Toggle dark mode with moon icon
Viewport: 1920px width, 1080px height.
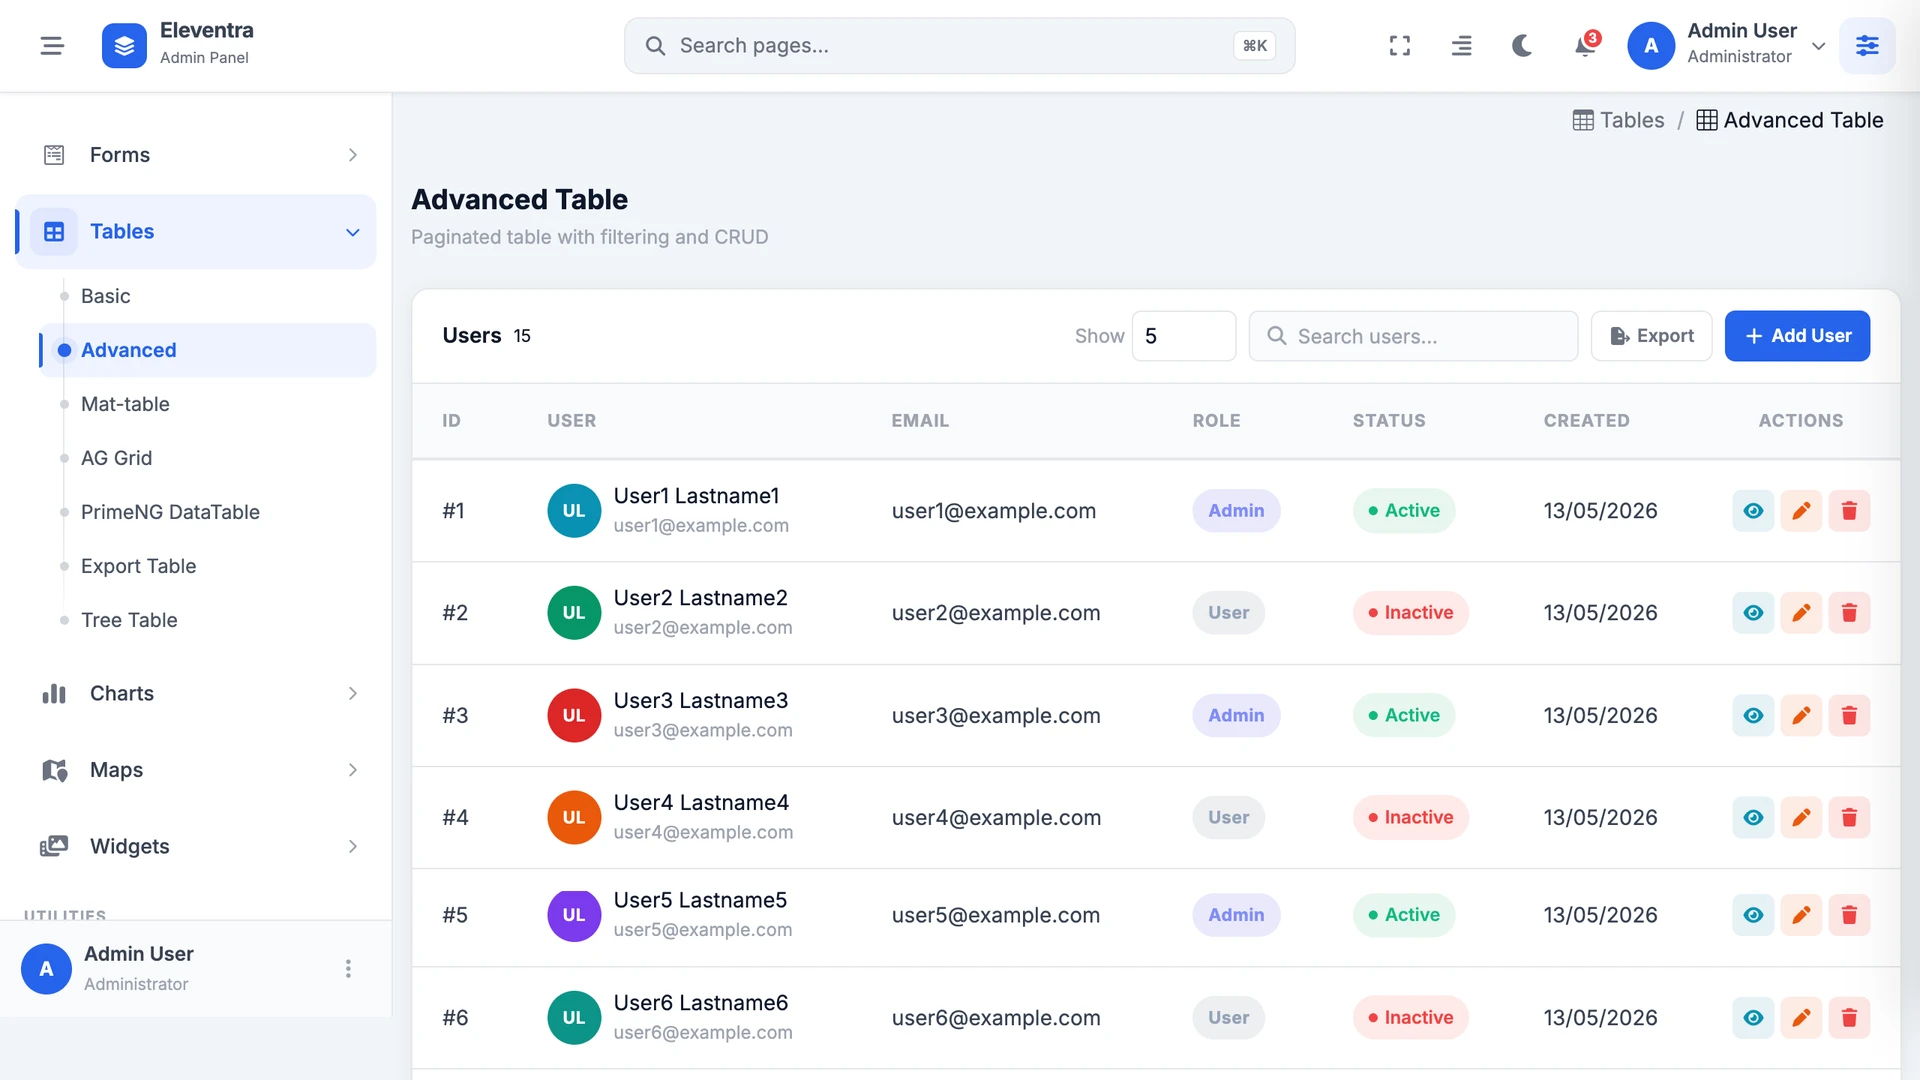click(x=1522, y=46)
